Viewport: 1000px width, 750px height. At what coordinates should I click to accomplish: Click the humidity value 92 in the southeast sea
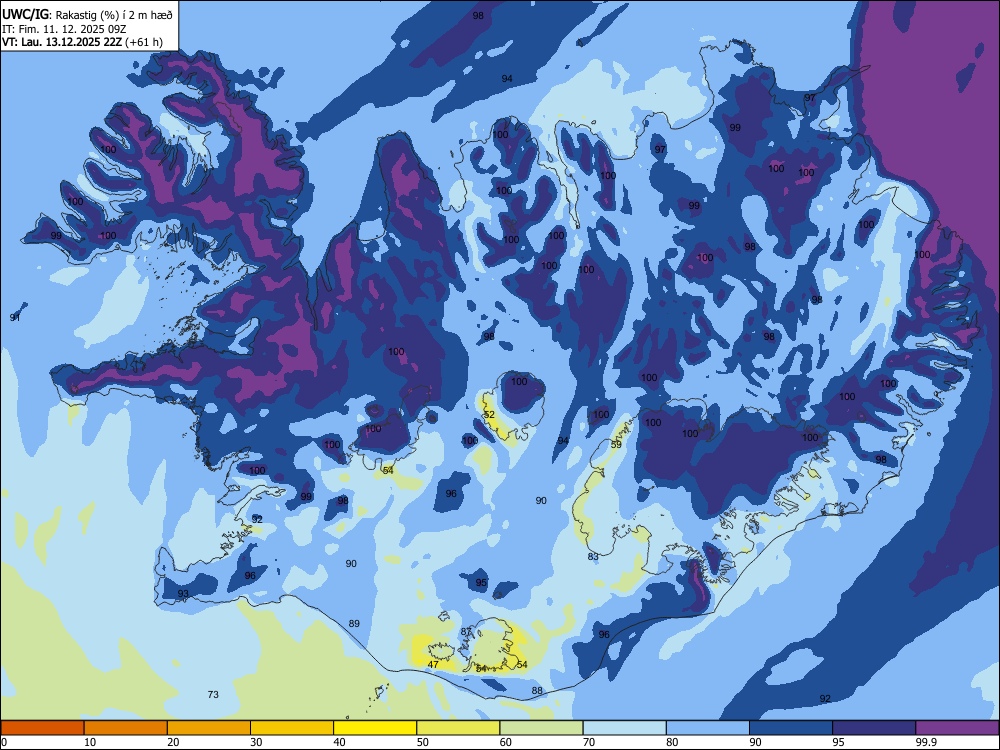tap(825, 698)
